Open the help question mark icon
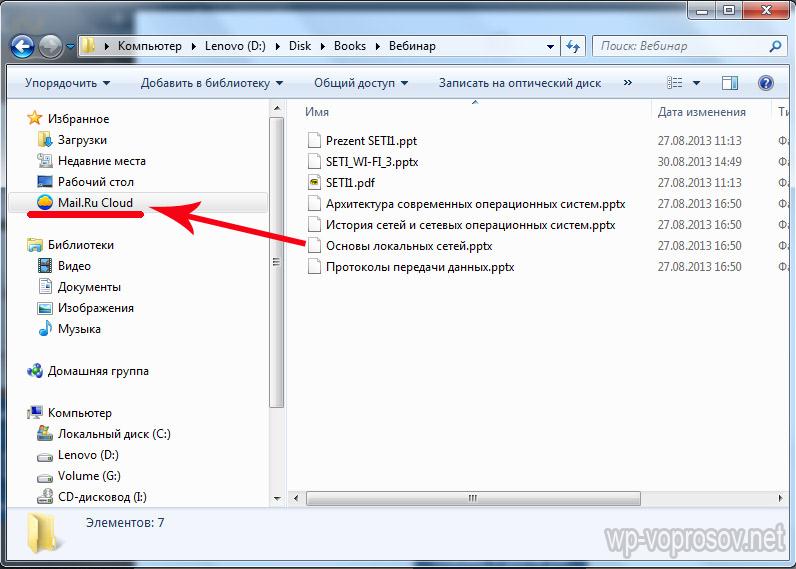The height and width of the screenshot is (569, 796). [x=766, y=83]
